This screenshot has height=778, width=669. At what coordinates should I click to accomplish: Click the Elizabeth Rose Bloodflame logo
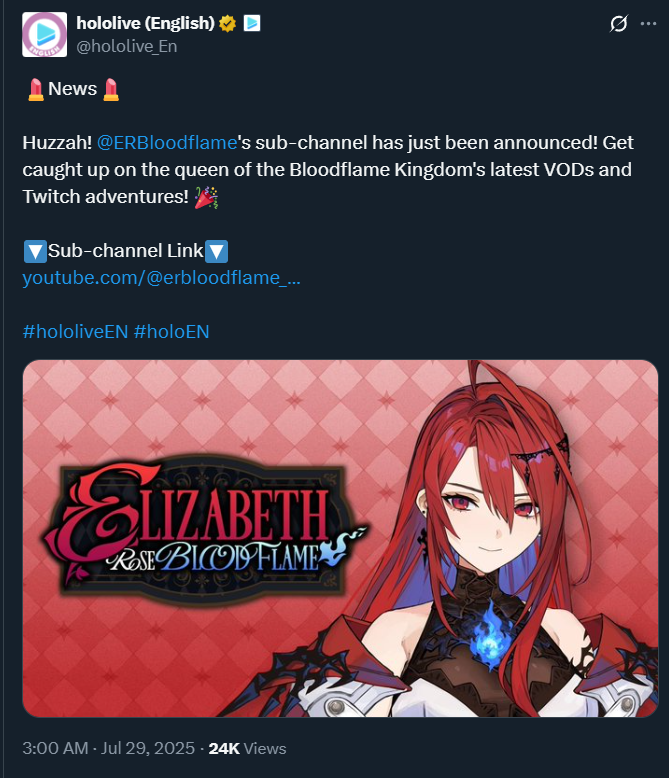click(203, 528)
